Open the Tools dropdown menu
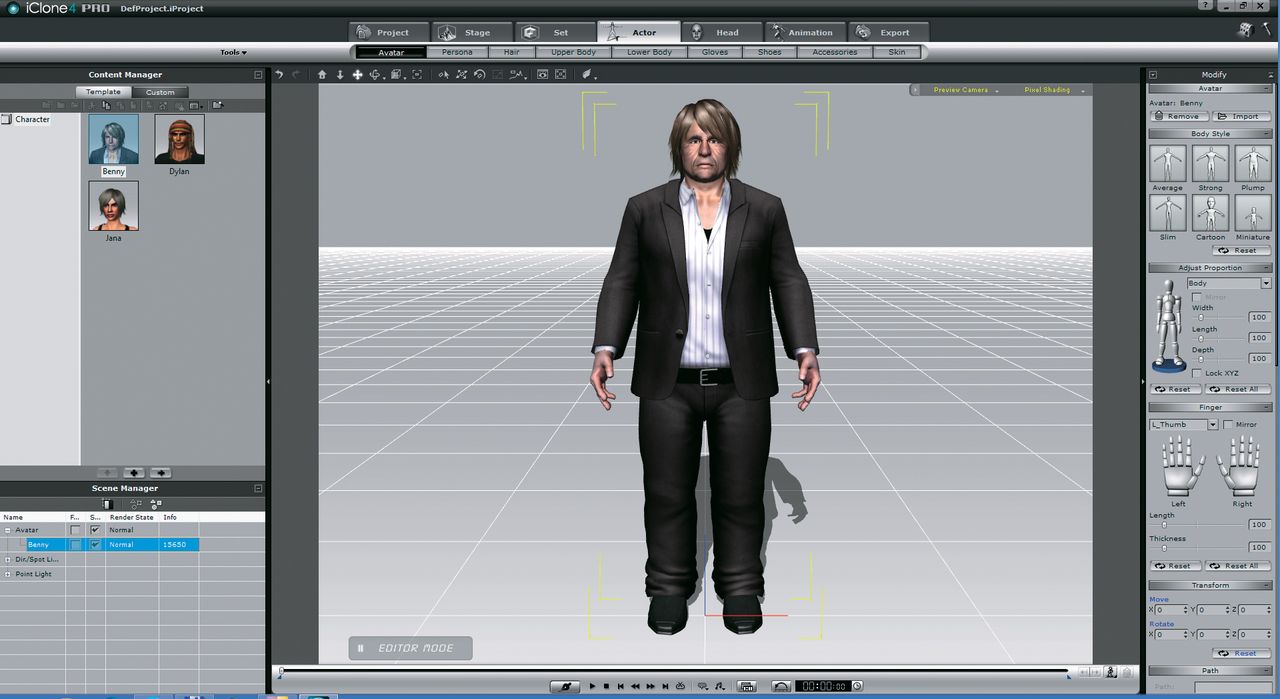Image resolution: width=1280 pixels, height=699 pixels. pyautogui.click(x=233, y=52)
